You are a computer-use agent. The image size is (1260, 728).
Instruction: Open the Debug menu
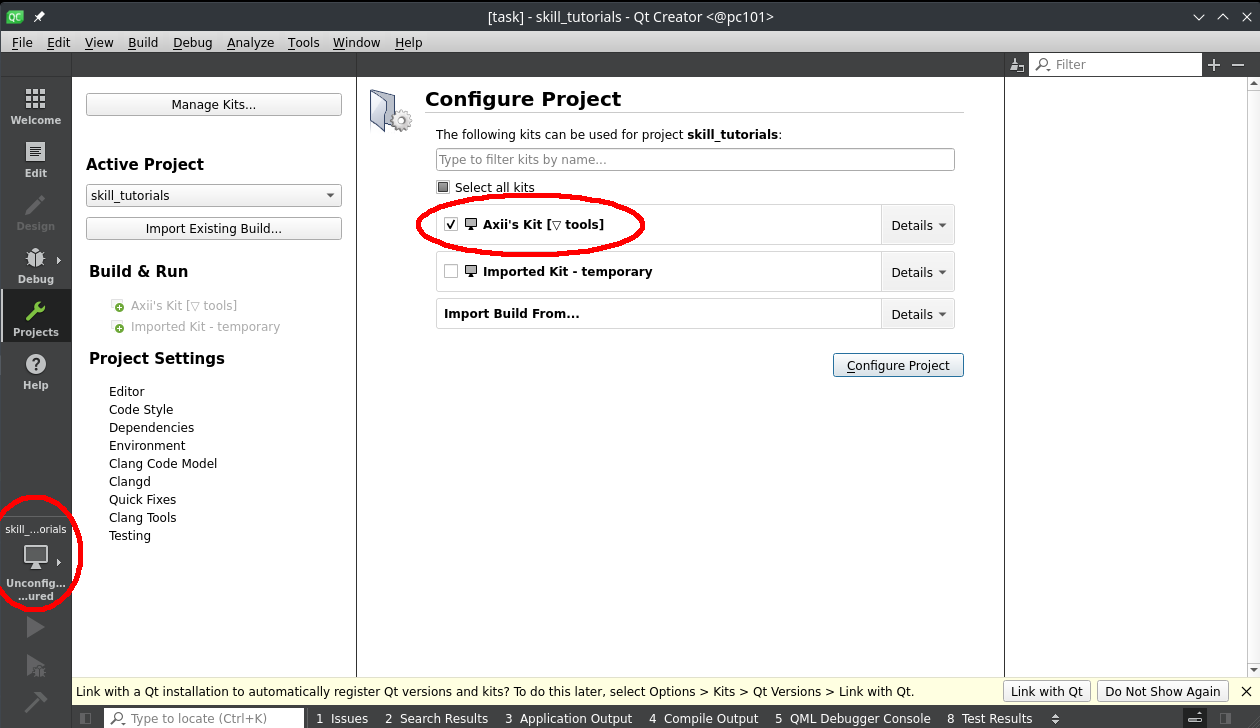pyautogui.click(x=193, y=42)
